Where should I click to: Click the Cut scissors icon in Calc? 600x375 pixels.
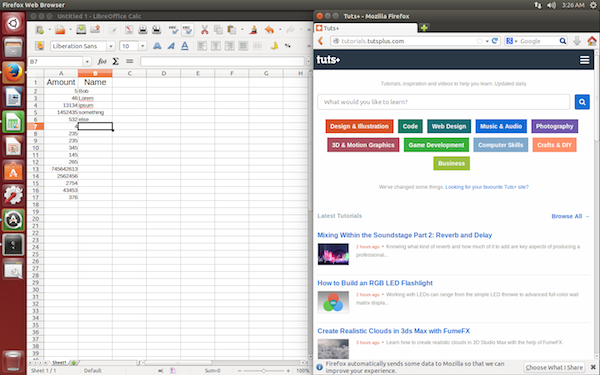(205, 29)
